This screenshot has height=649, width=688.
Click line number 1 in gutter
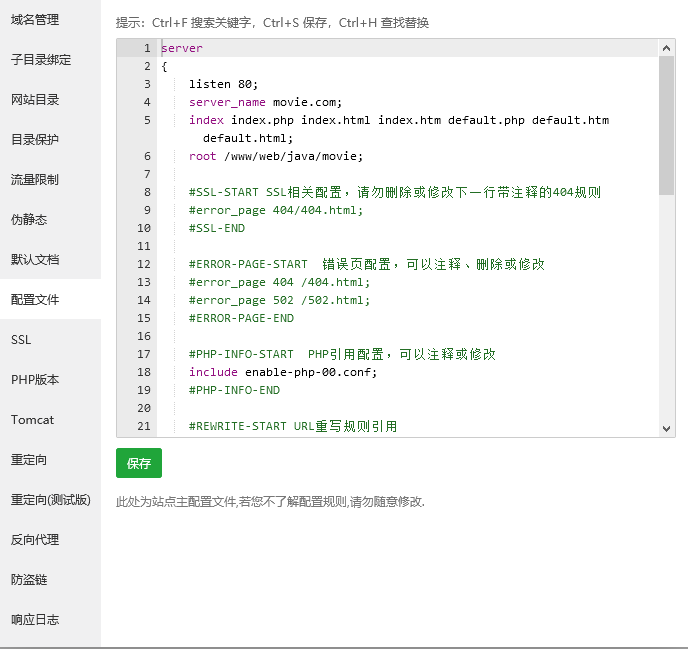coord(147,48)
